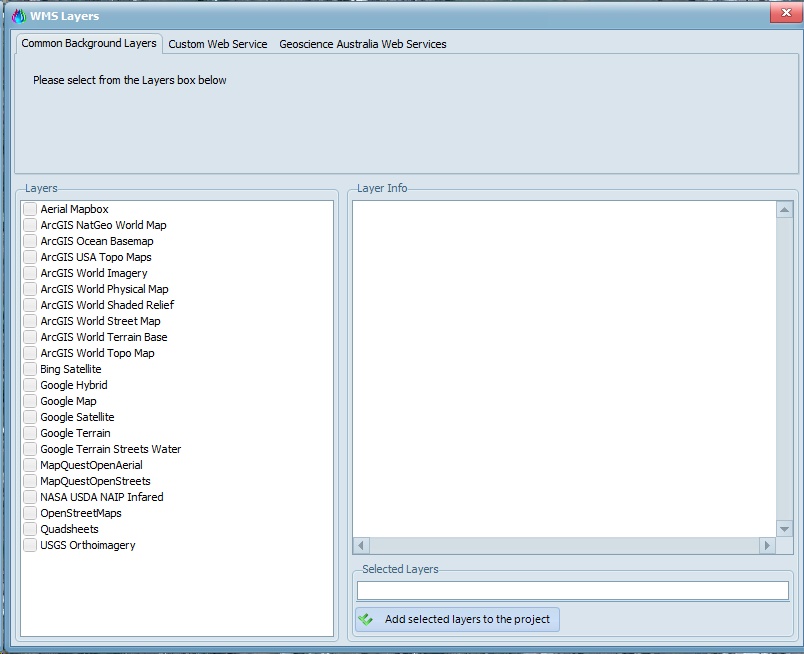Select the OpenStreetMaps layer checkbox
804x654 pixels.
point(30,513)
